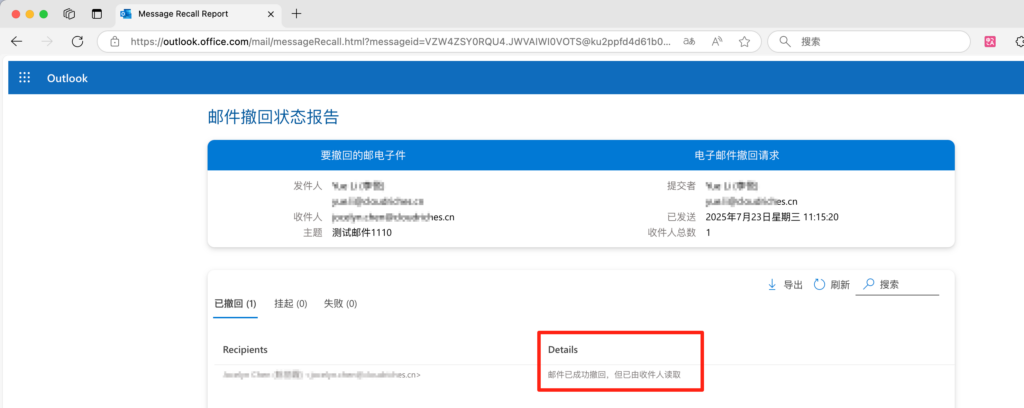The width and height of the screenshot is (1024, 408).
Task: Switch to the 失败 (0) tab
Action: click(x=340, y=303)
